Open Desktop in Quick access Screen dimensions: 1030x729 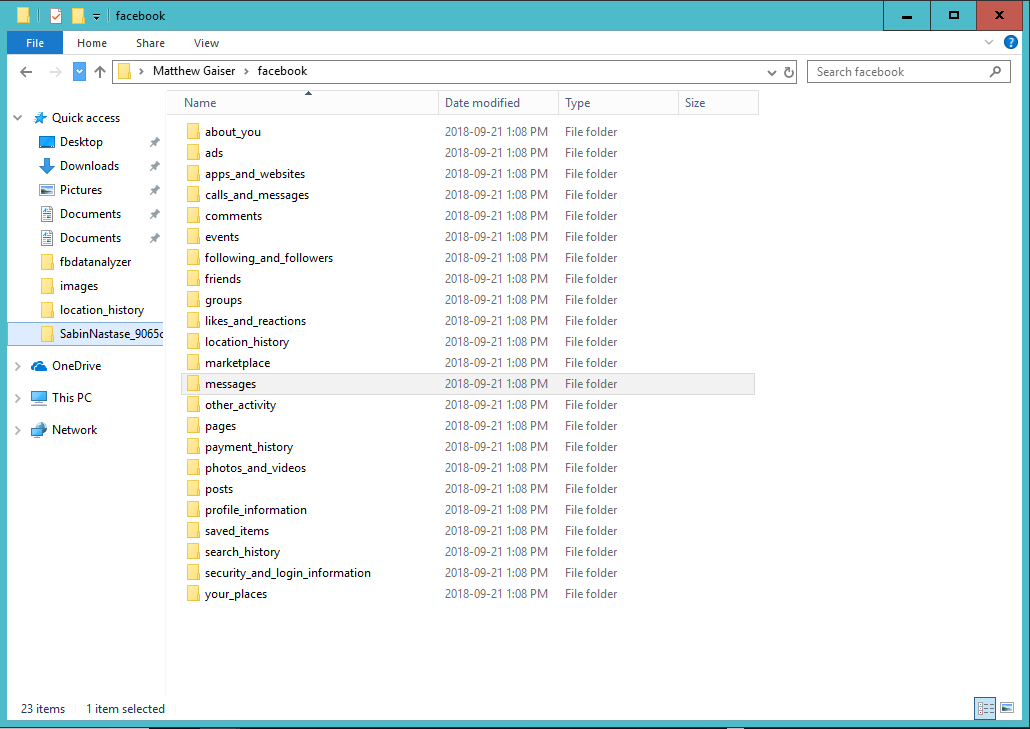click(x=81, y=142)
